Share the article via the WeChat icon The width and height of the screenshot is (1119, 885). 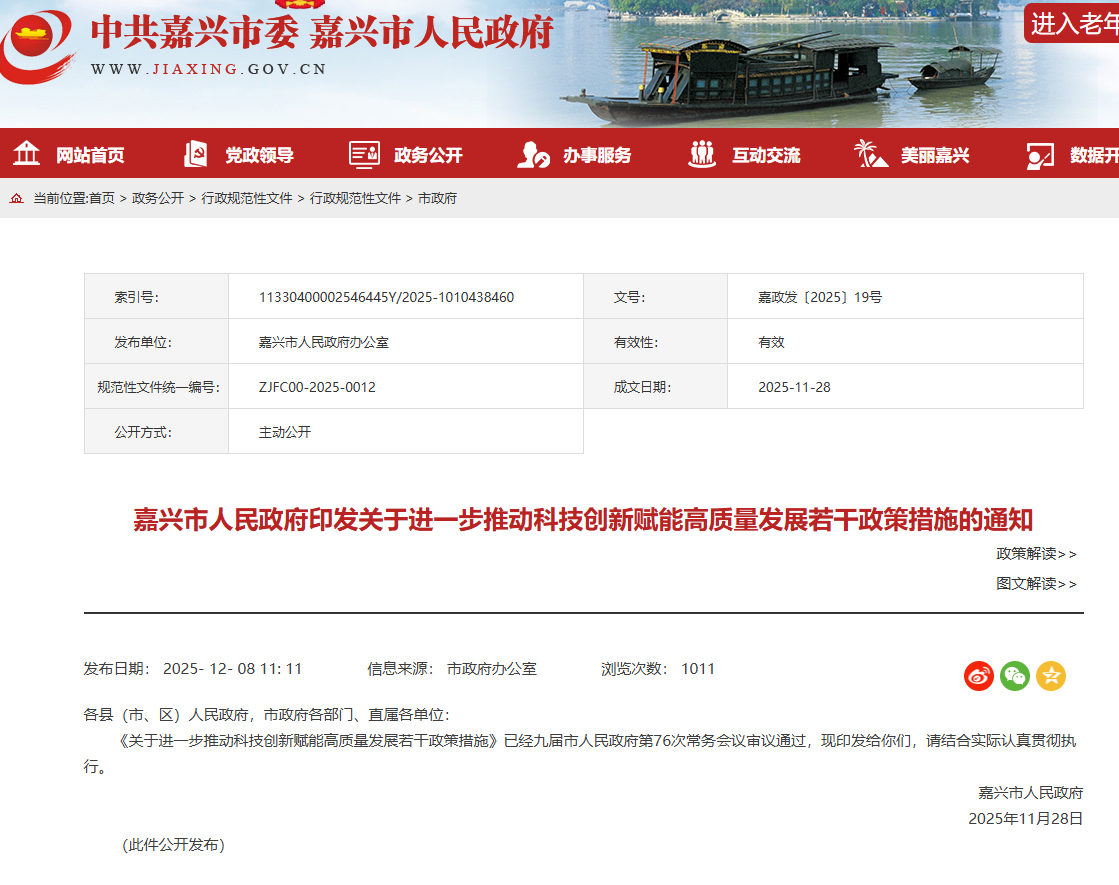1014,676
